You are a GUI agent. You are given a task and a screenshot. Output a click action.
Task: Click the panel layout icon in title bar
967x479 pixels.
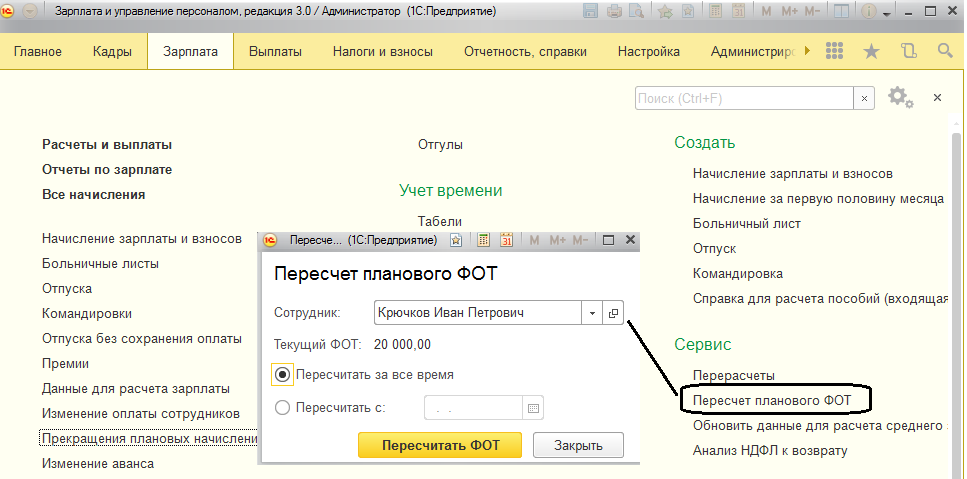840,12
